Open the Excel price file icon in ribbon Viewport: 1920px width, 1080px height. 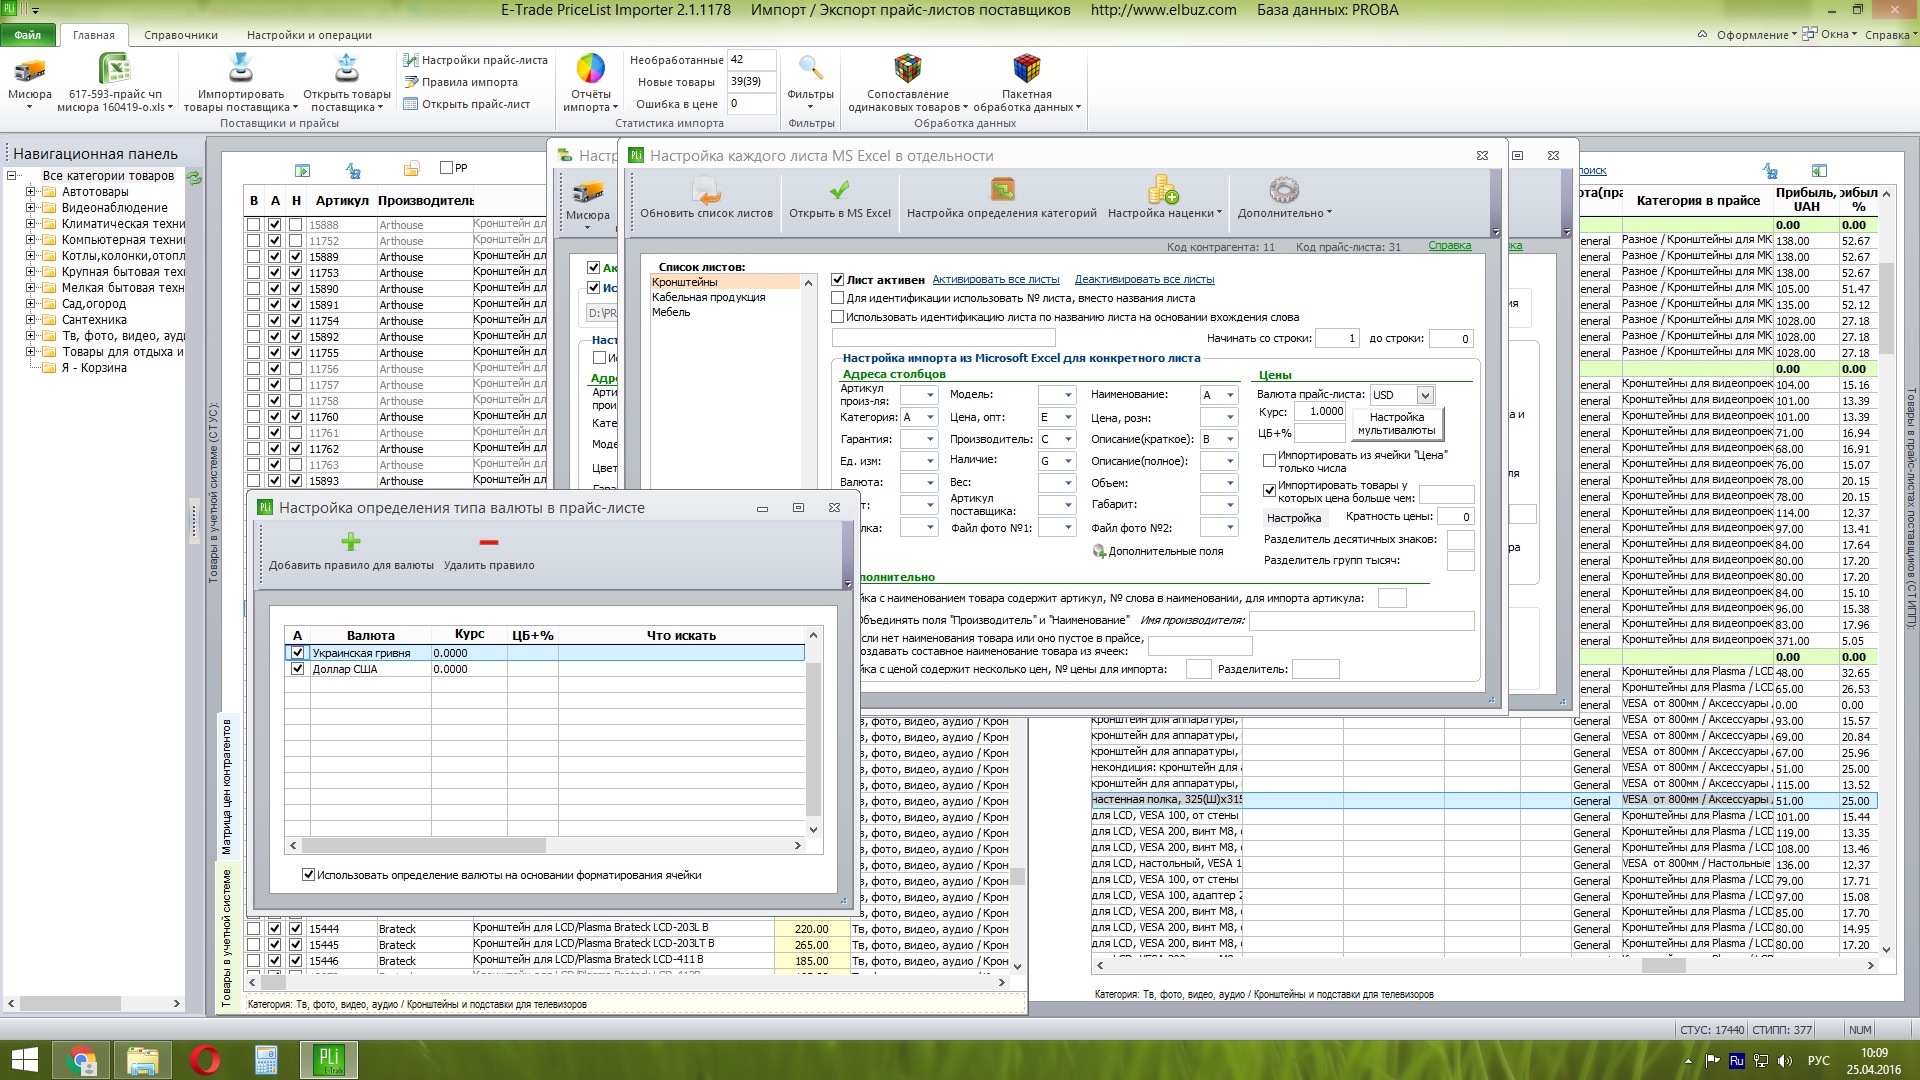tap(115, 70)
